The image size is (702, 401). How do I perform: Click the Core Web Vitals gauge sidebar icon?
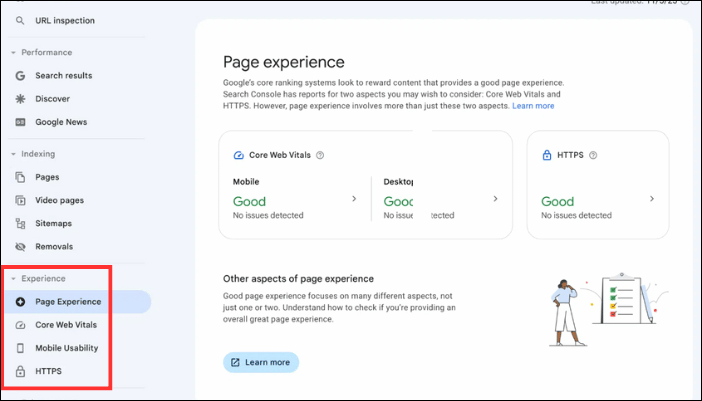pyautogui.click(x=20, y=325)
